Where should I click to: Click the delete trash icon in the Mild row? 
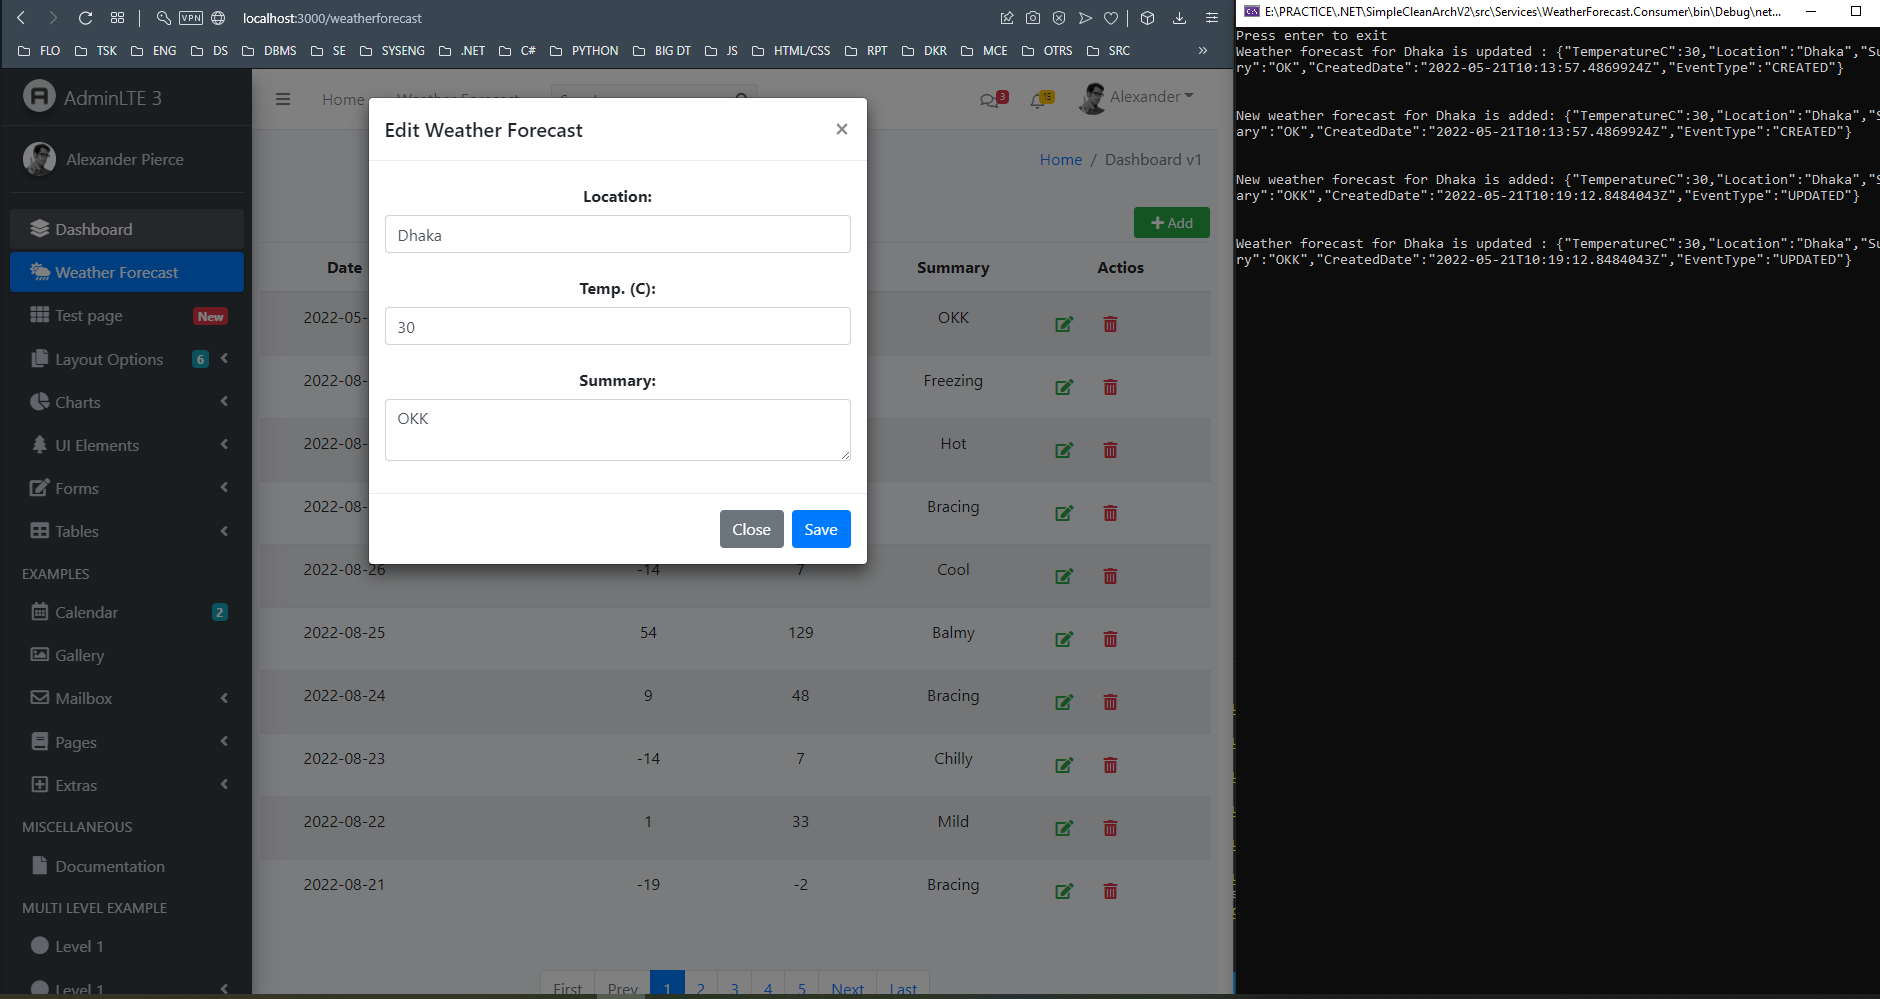(1110, 828)
